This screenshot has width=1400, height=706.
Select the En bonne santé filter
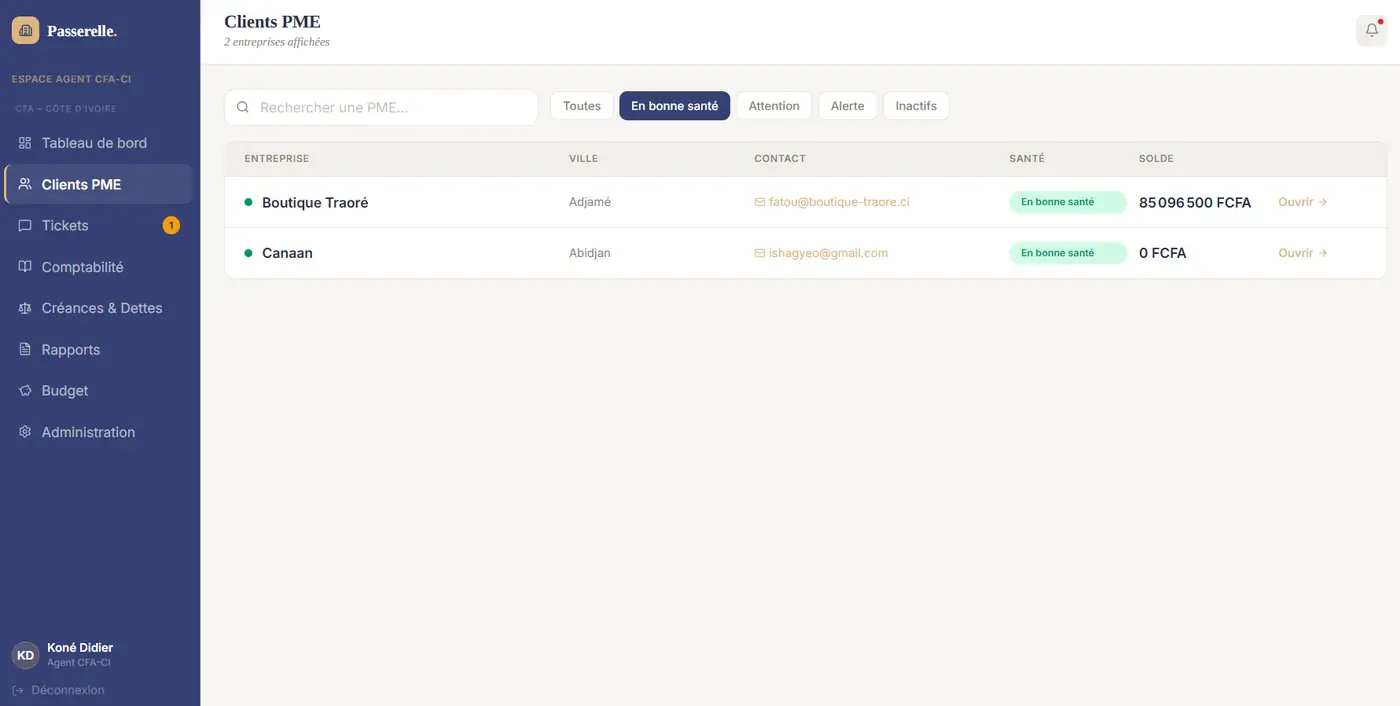point(675,106)
